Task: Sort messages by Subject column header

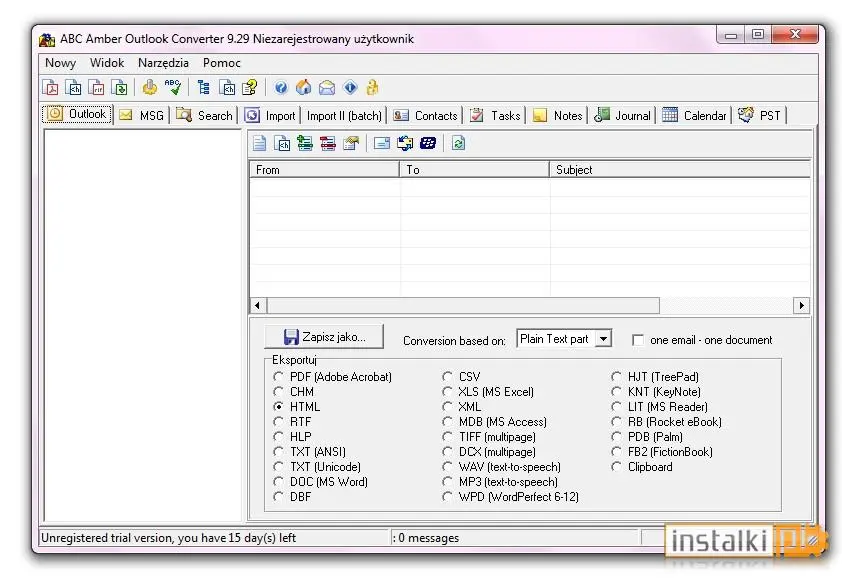Action: tap(680, 170)
